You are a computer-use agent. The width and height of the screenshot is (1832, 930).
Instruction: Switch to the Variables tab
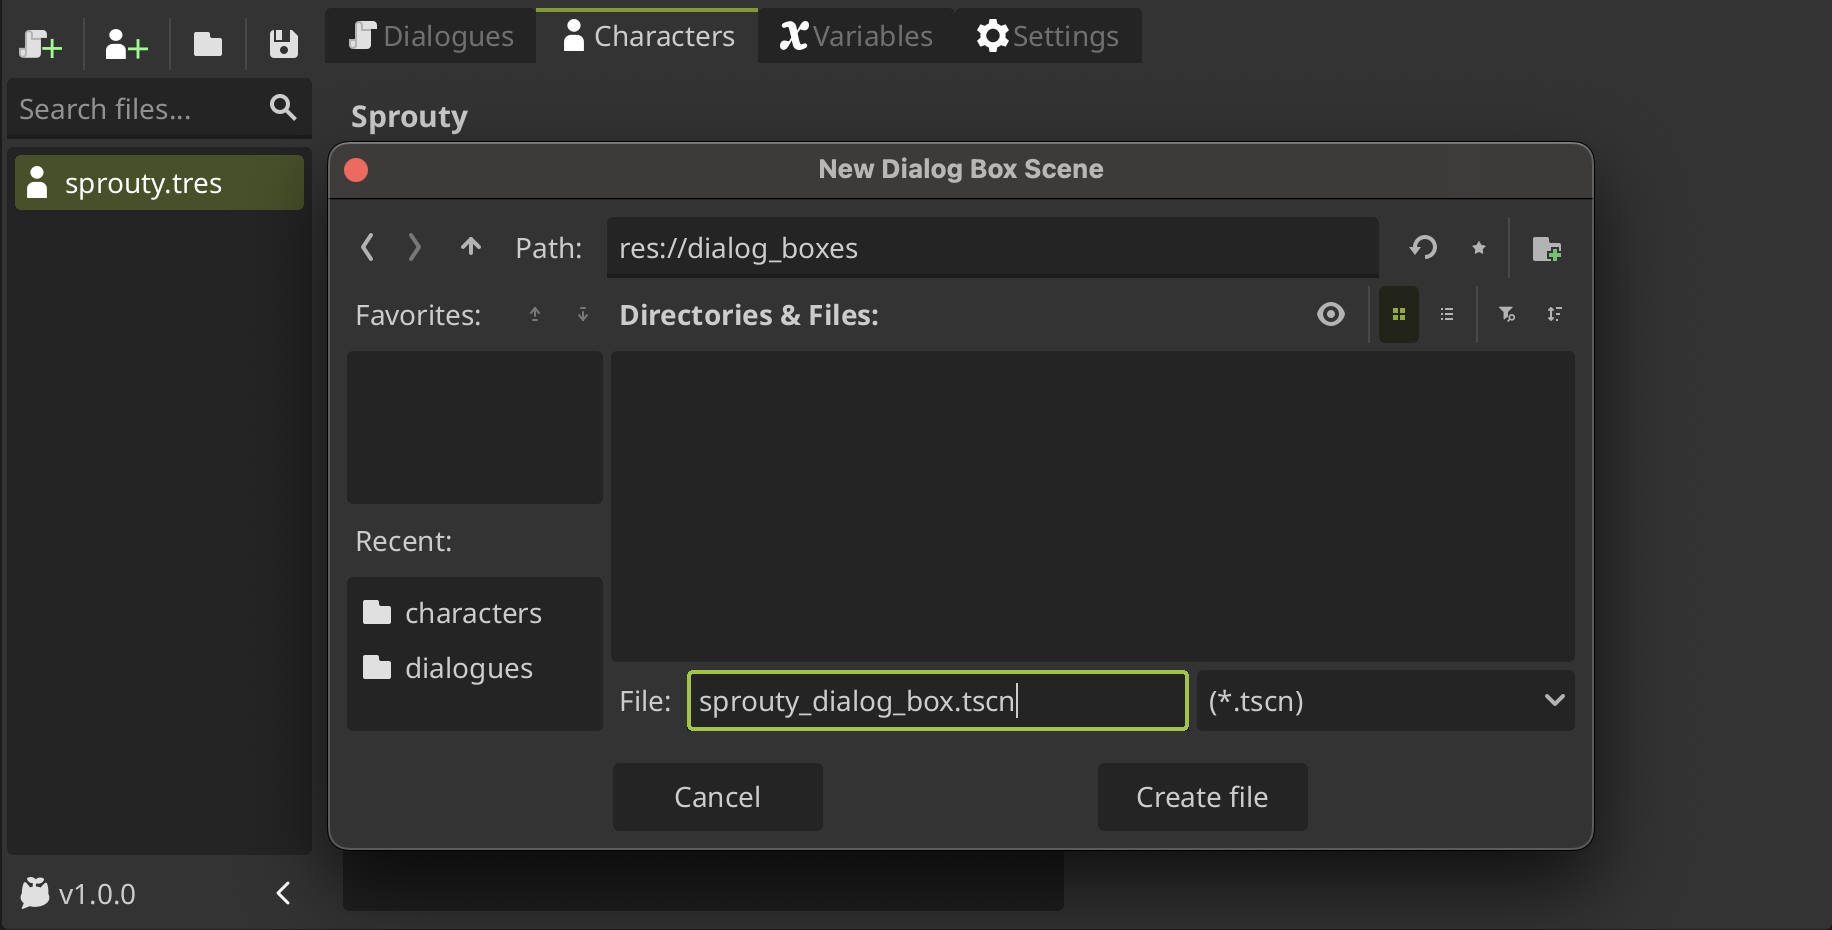coord(855,35)
